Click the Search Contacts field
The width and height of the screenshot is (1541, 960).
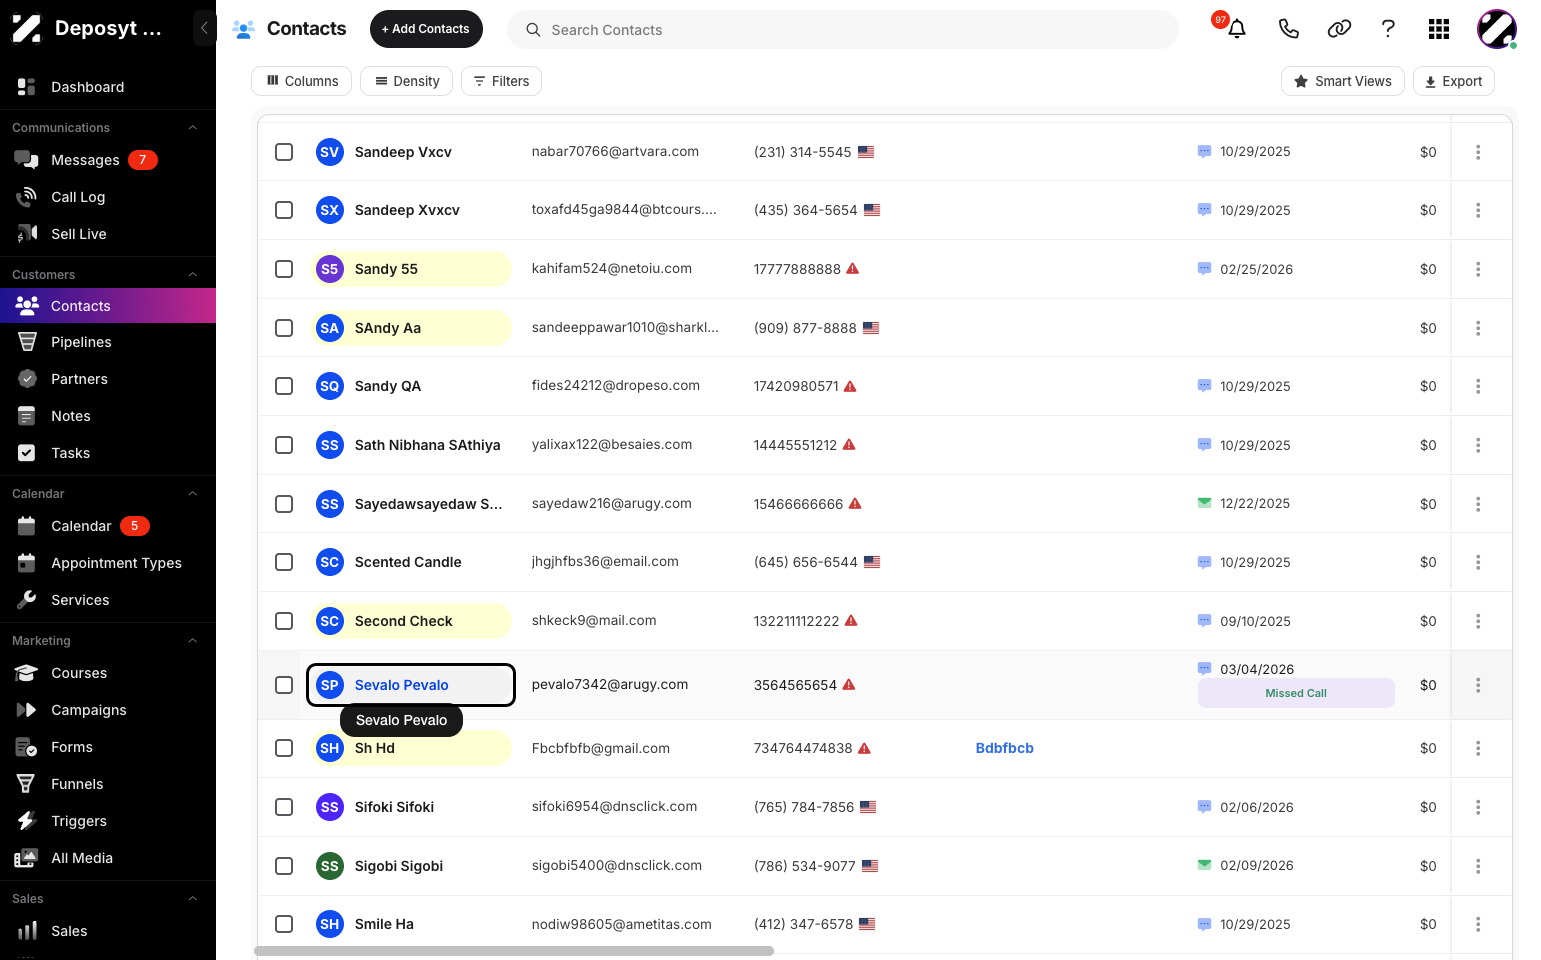tap(843, 30)
